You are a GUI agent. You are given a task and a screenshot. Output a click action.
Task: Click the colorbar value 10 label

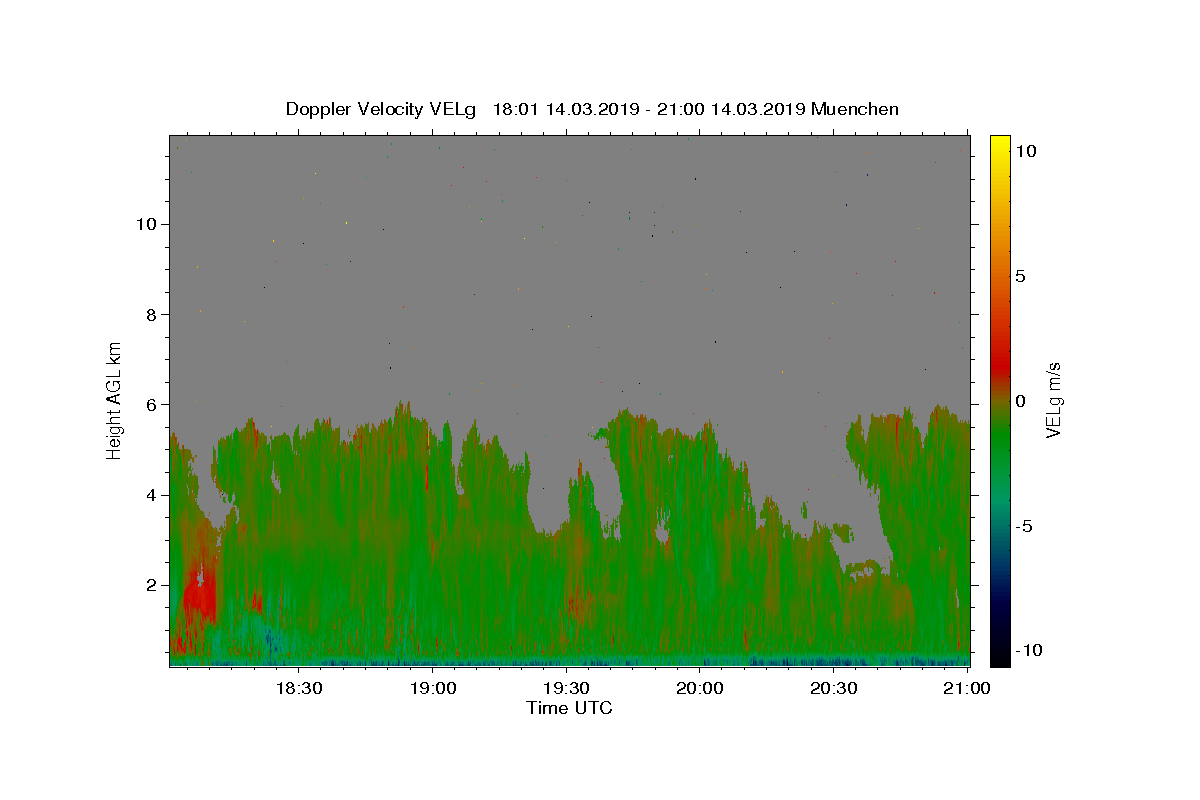1025,150
